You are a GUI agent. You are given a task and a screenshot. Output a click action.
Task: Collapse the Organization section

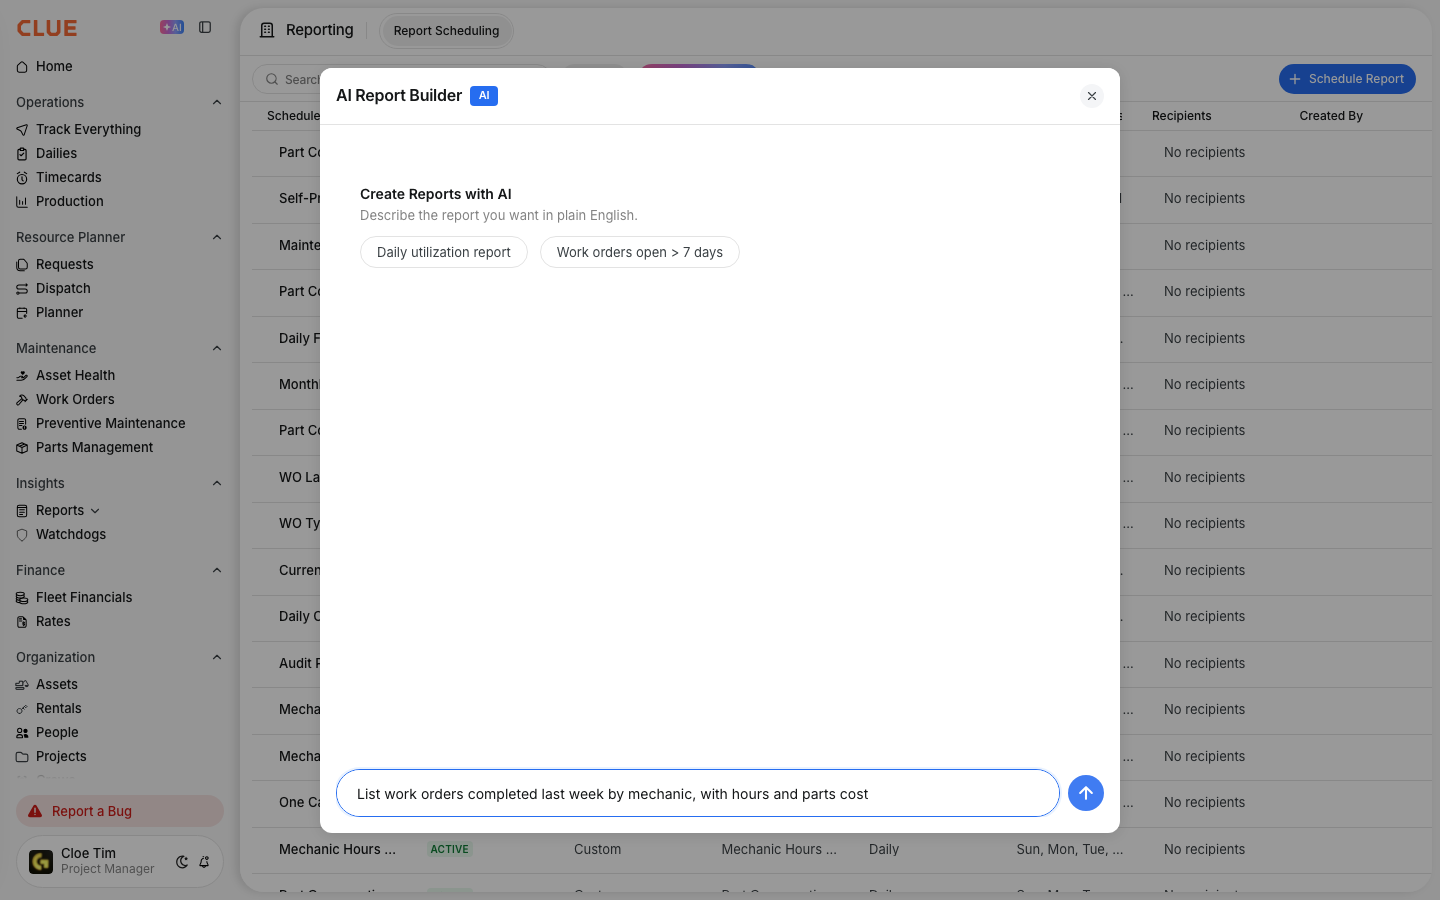[217, 657]
